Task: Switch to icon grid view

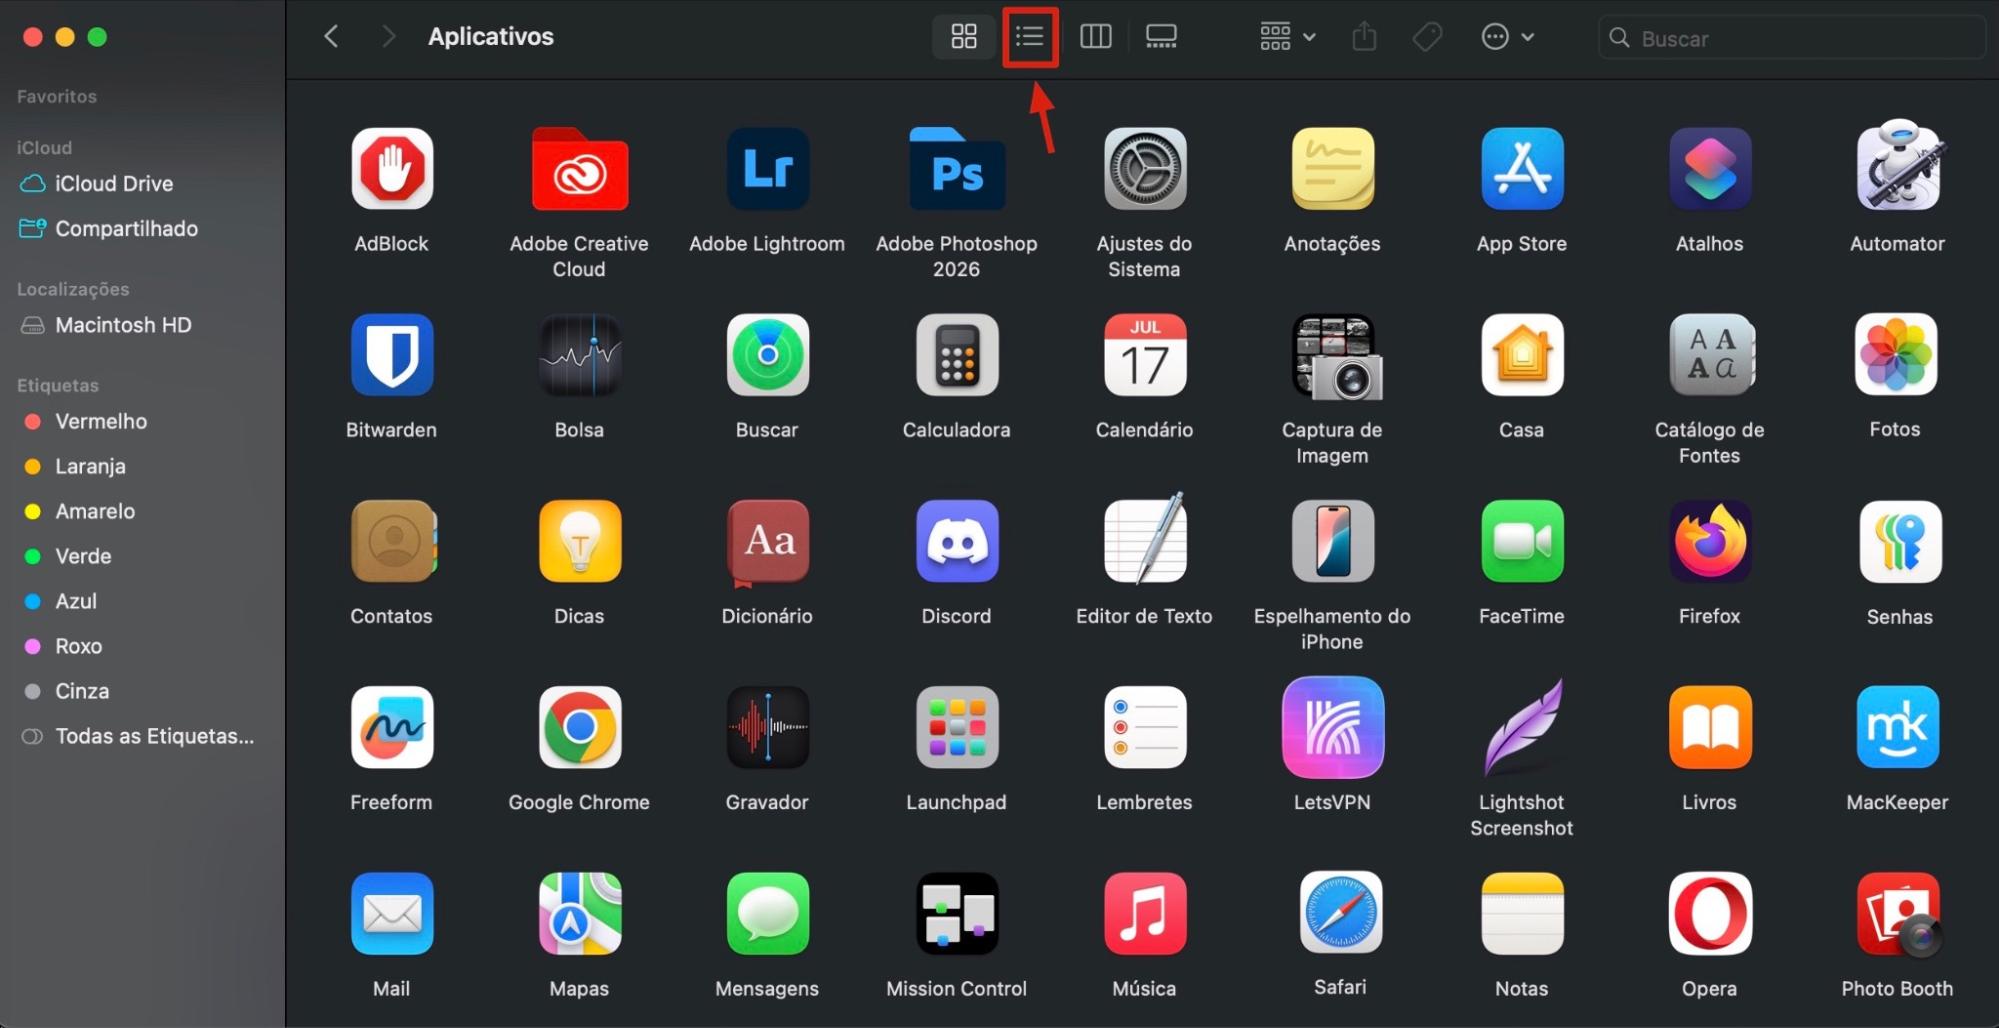Action: click(962, 36)
